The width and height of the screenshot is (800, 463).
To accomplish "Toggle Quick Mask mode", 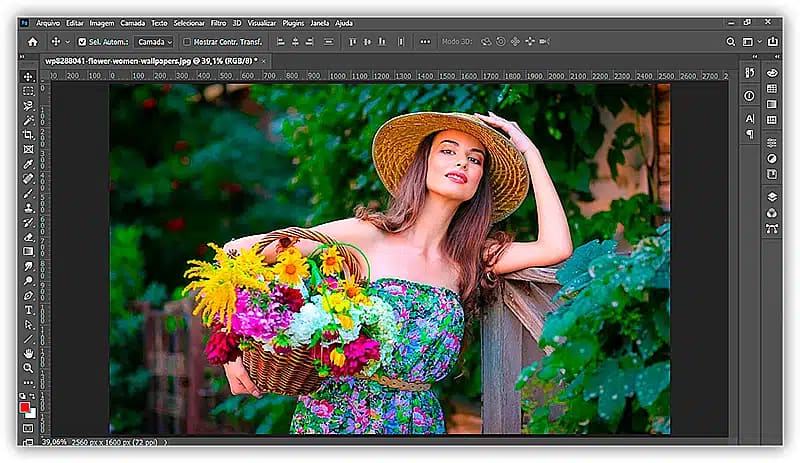I will (28, 428).
